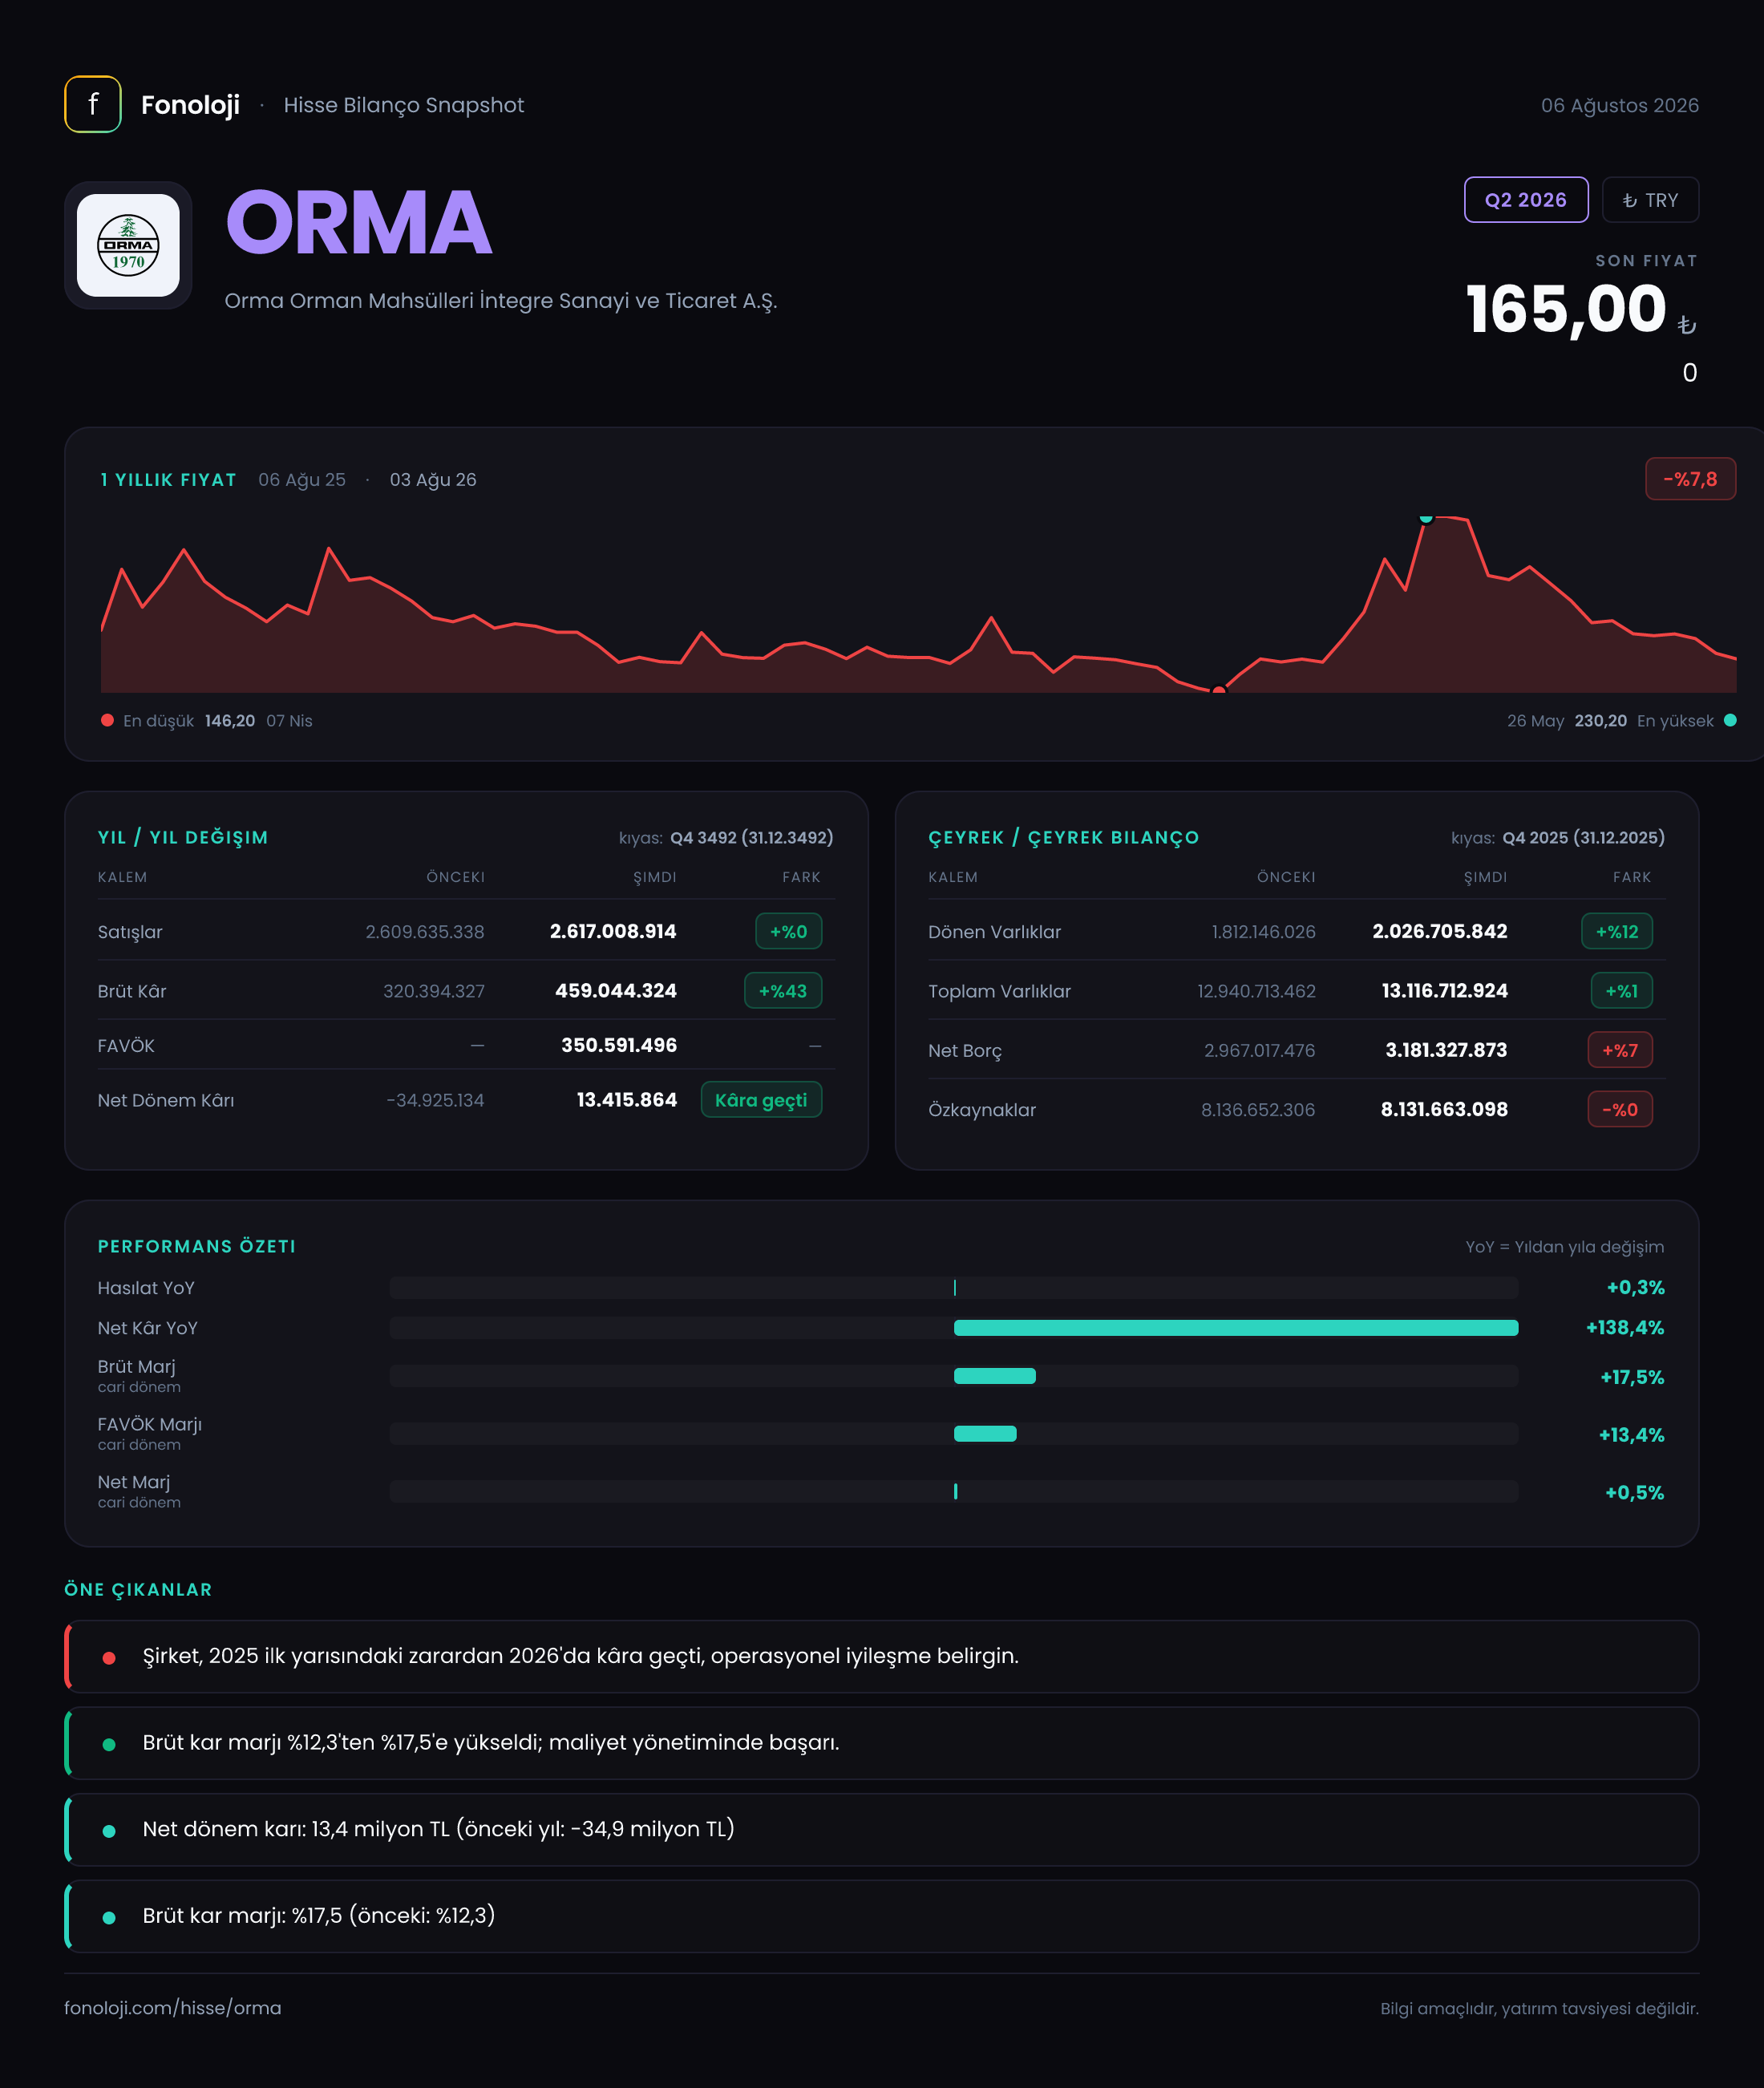1764x2088 pixels.
Task: Click the date '06 Ağustos 2026'
Action: [1620, 105]
